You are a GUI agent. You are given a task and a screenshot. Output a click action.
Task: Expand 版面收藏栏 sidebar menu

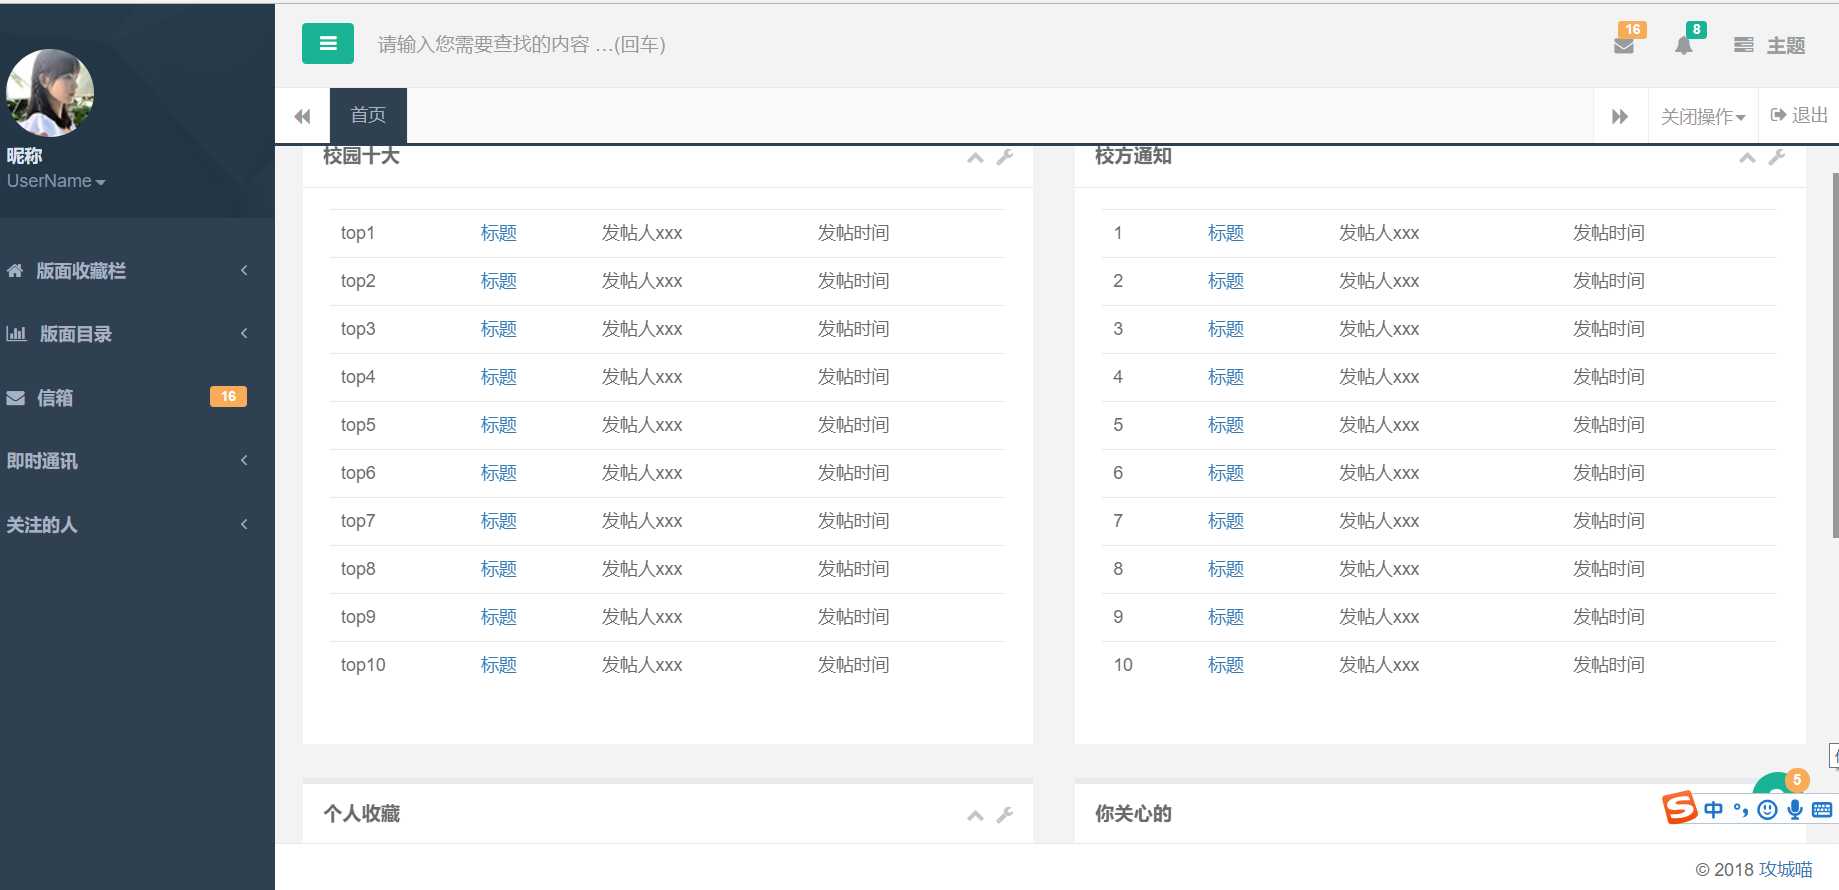(x=137, y=271)
